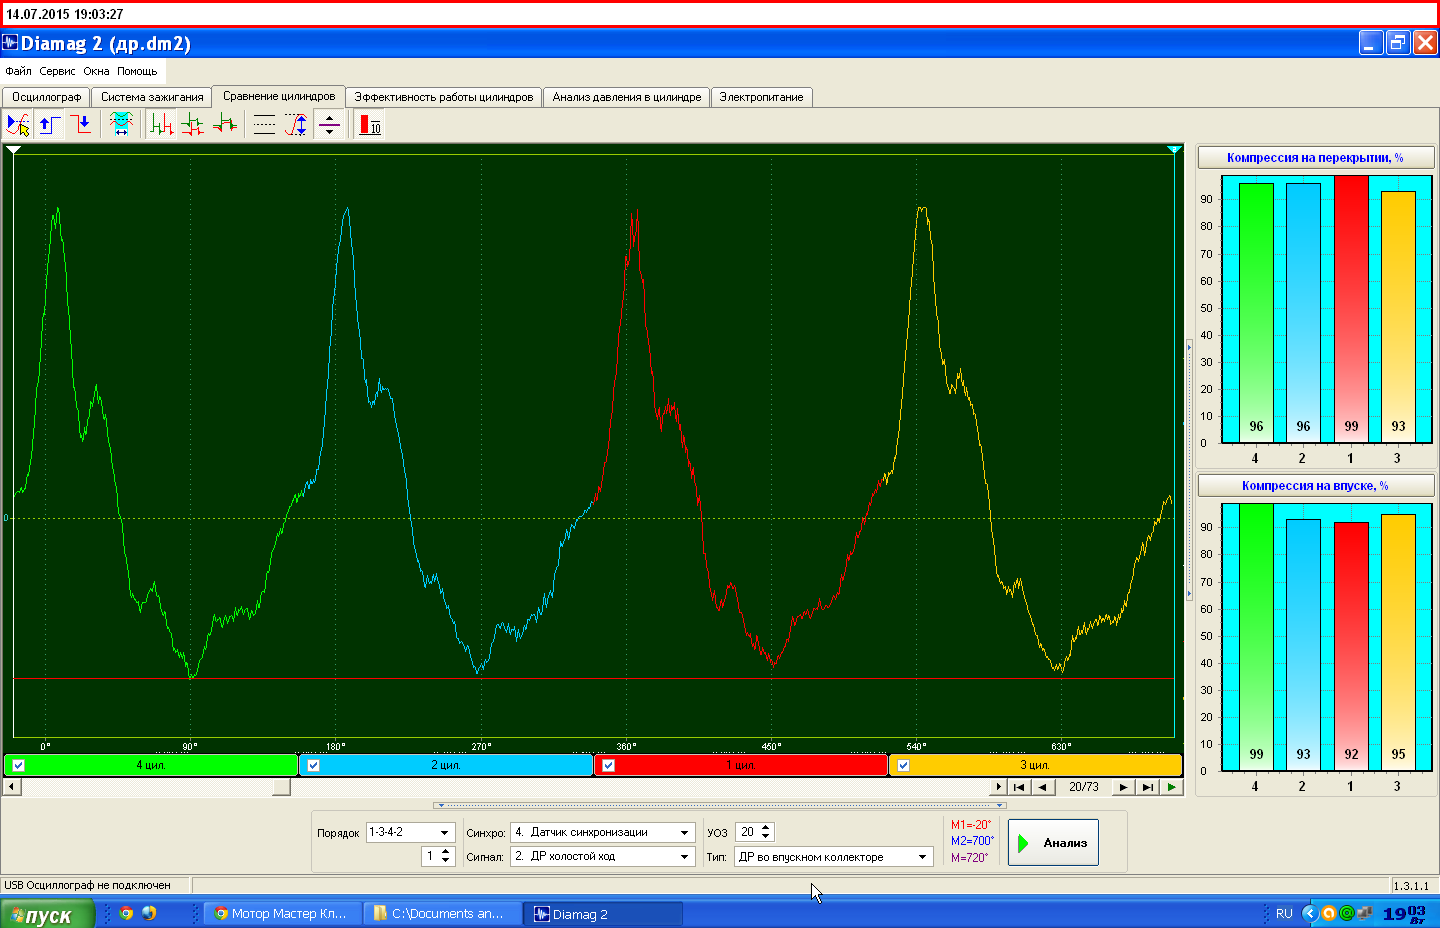Open the Порядок 1-3-4-2 dropdown

click(x=445, y=832)
